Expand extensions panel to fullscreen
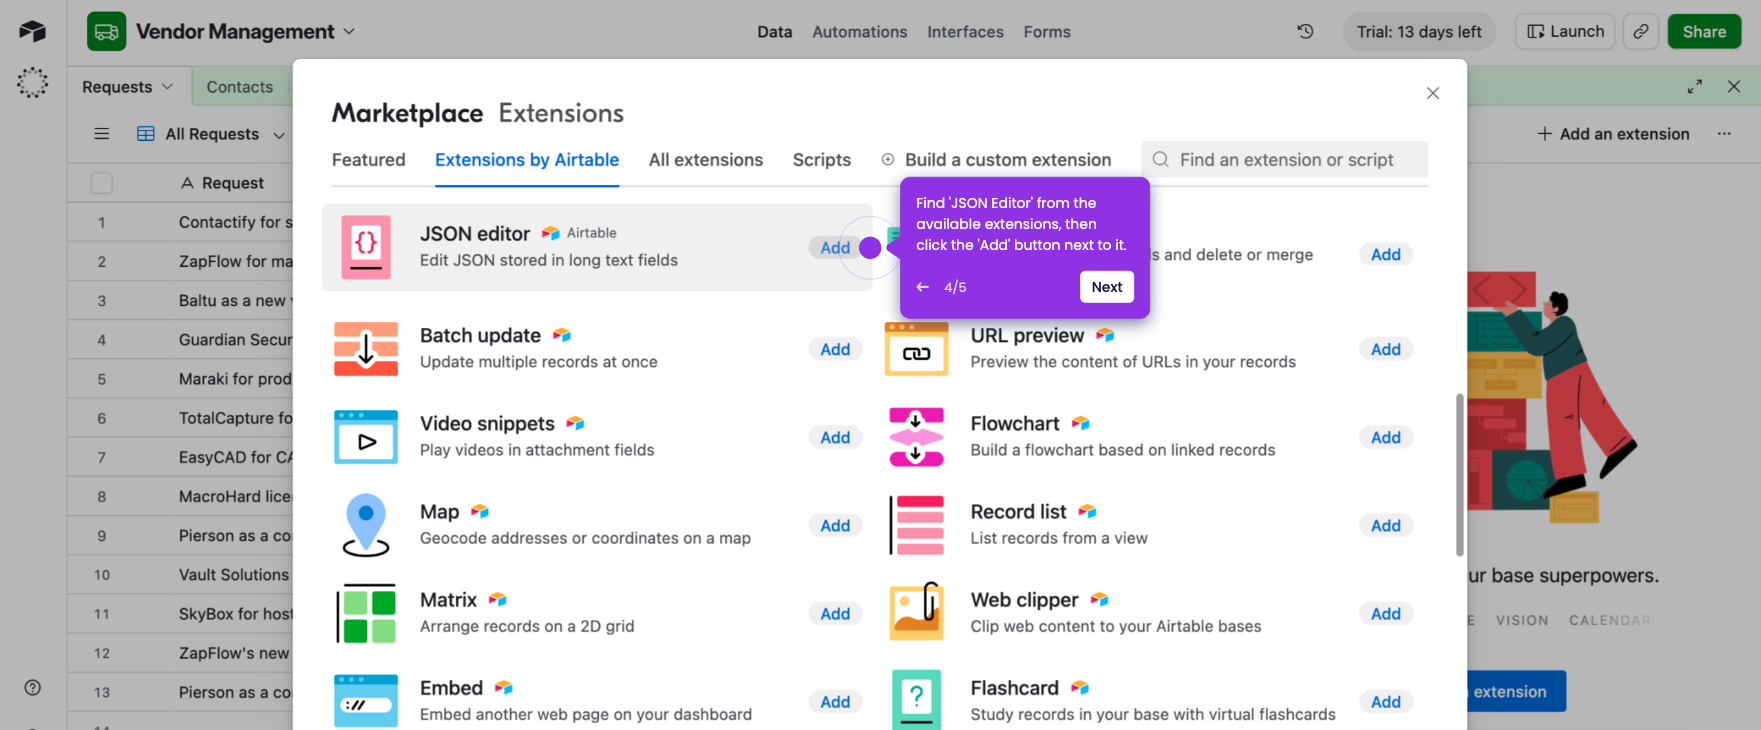Image resolution: width=1761 pixels, height=730 pixels. tap(1694, 87)
